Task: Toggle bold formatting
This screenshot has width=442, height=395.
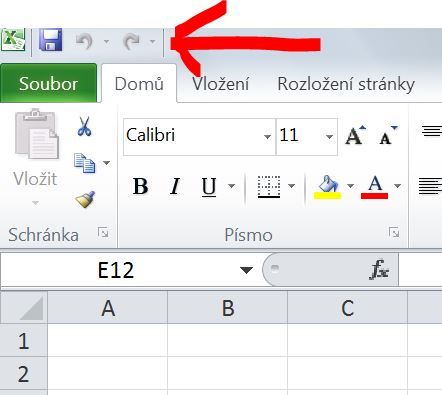Action: coord(140,186)
